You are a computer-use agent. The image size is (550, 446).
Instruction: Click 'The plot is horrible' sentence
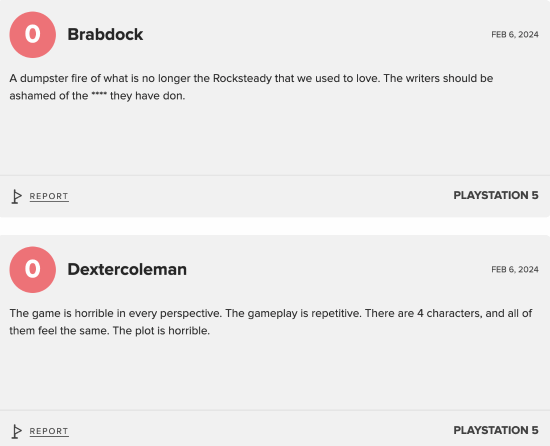coord(161,331)
